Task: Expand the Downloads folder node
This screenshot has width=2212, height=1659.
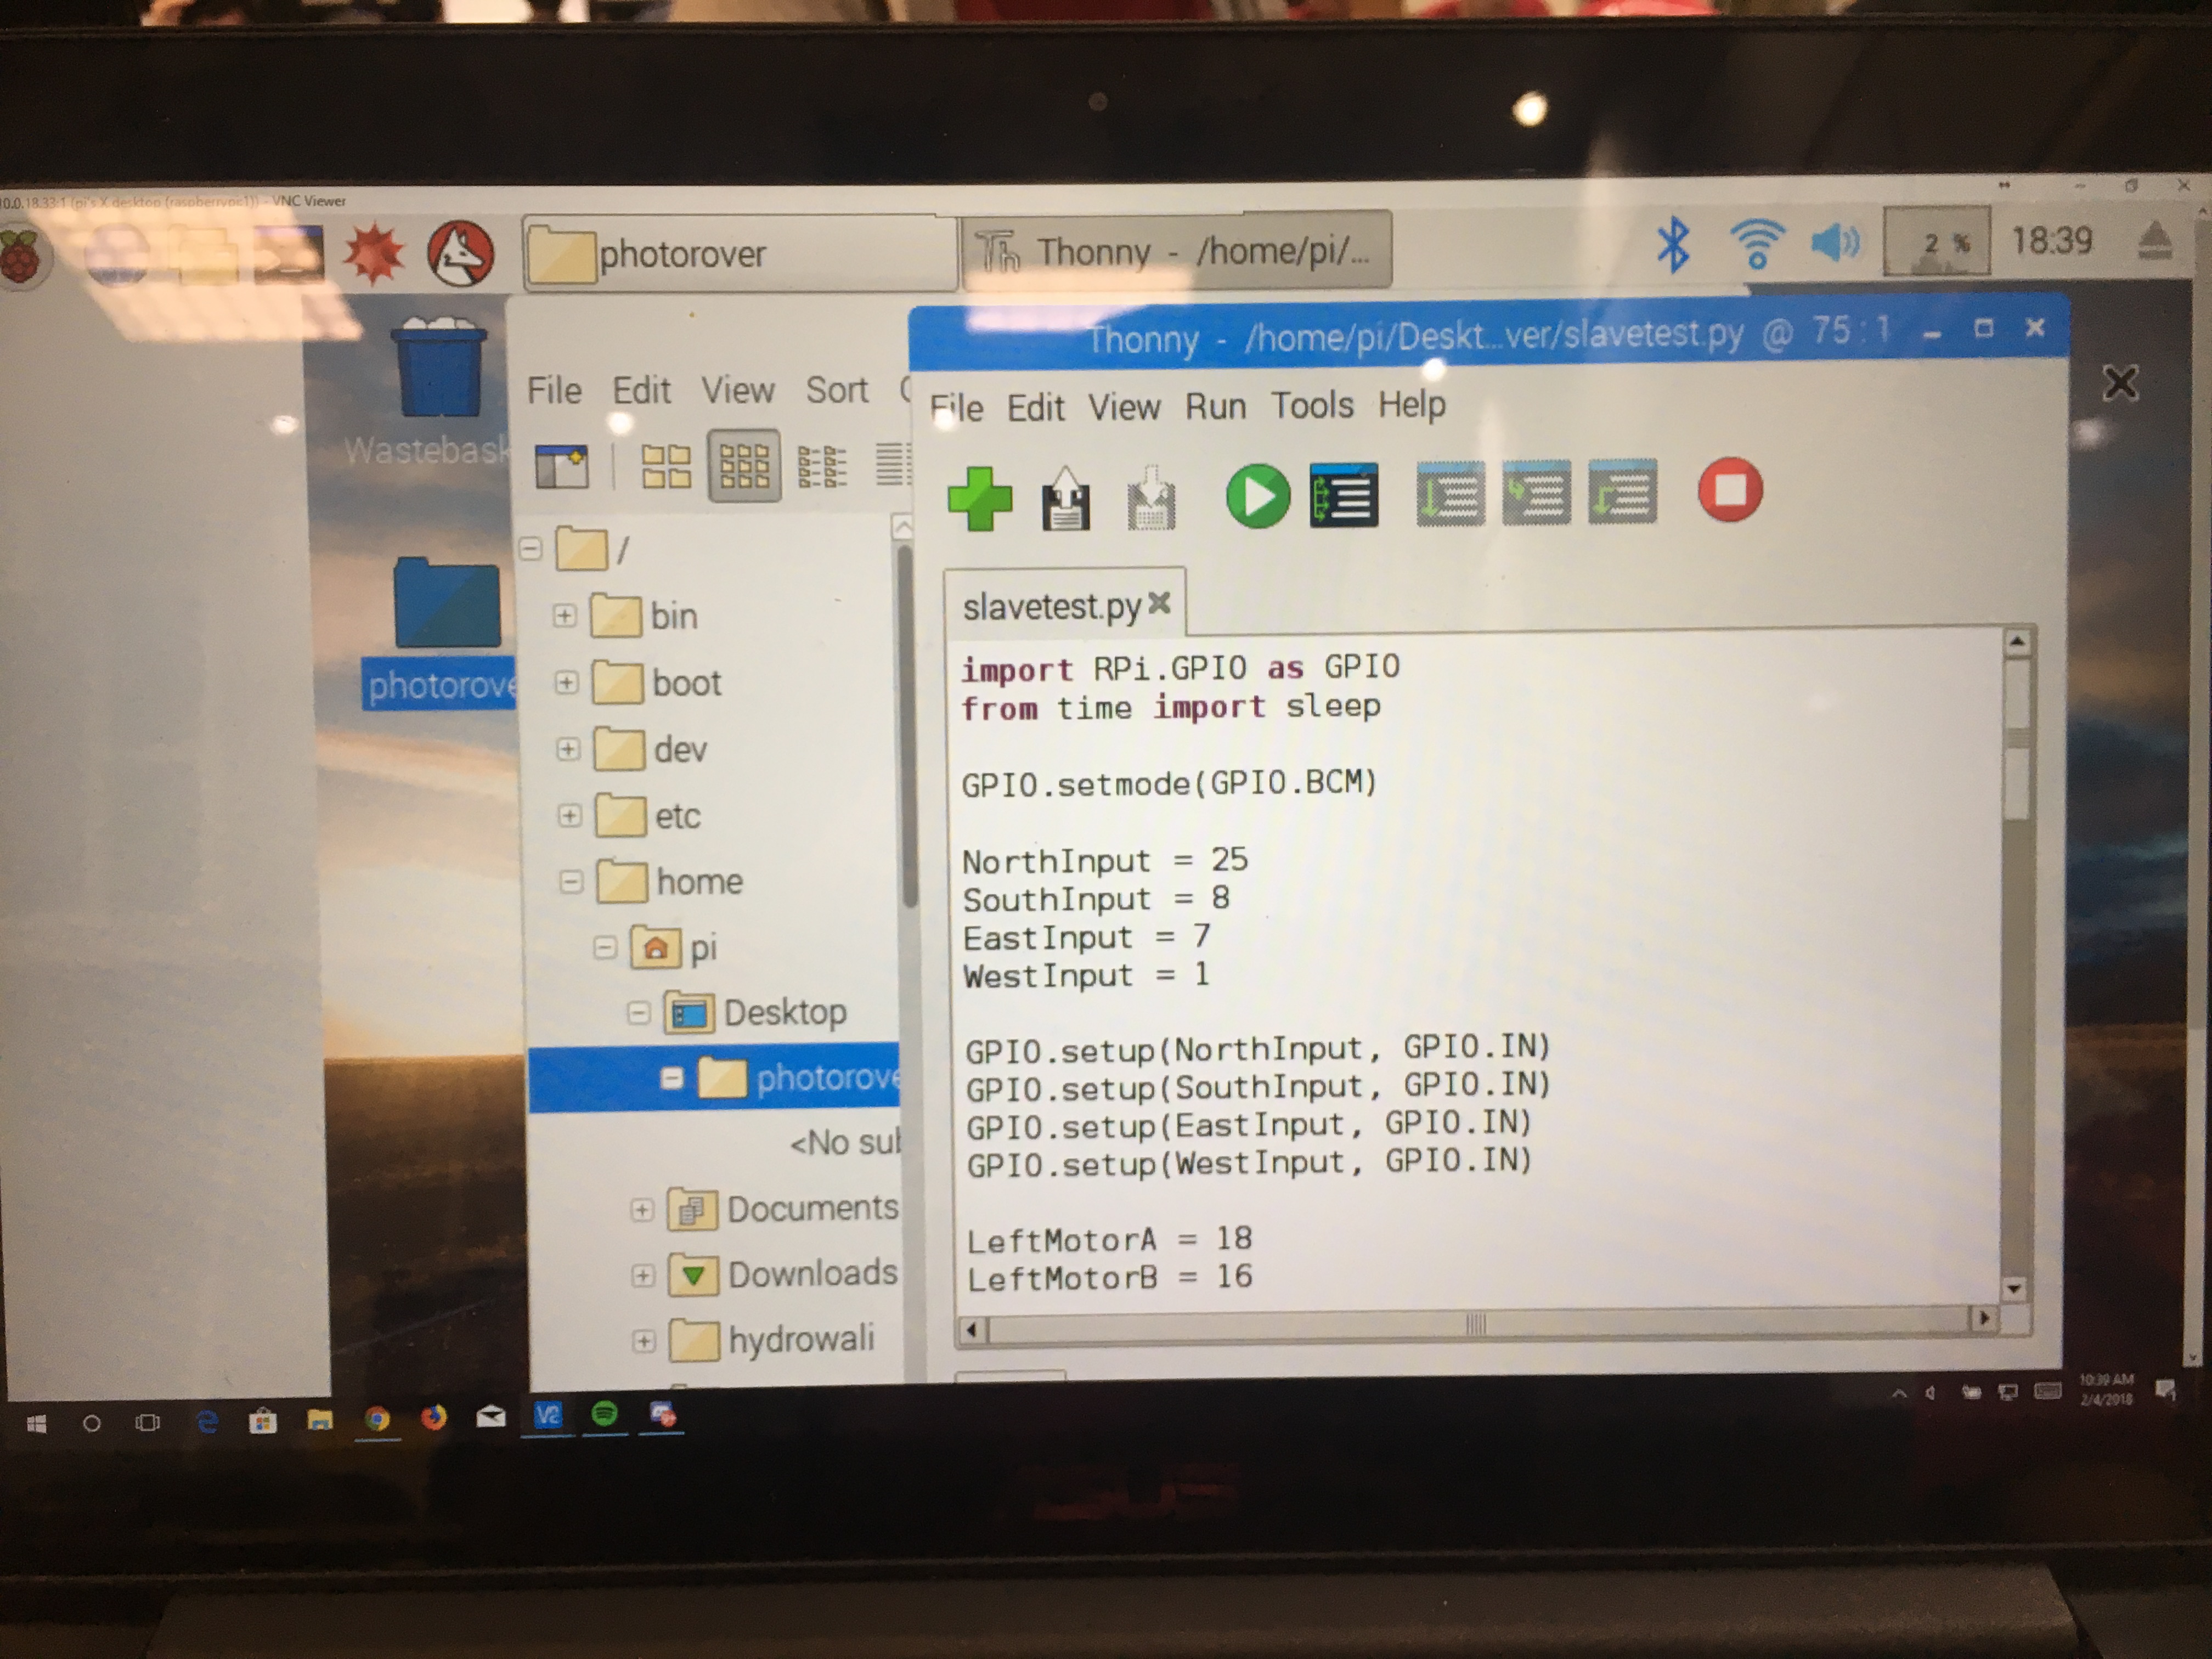Action: click(643, 1276)
